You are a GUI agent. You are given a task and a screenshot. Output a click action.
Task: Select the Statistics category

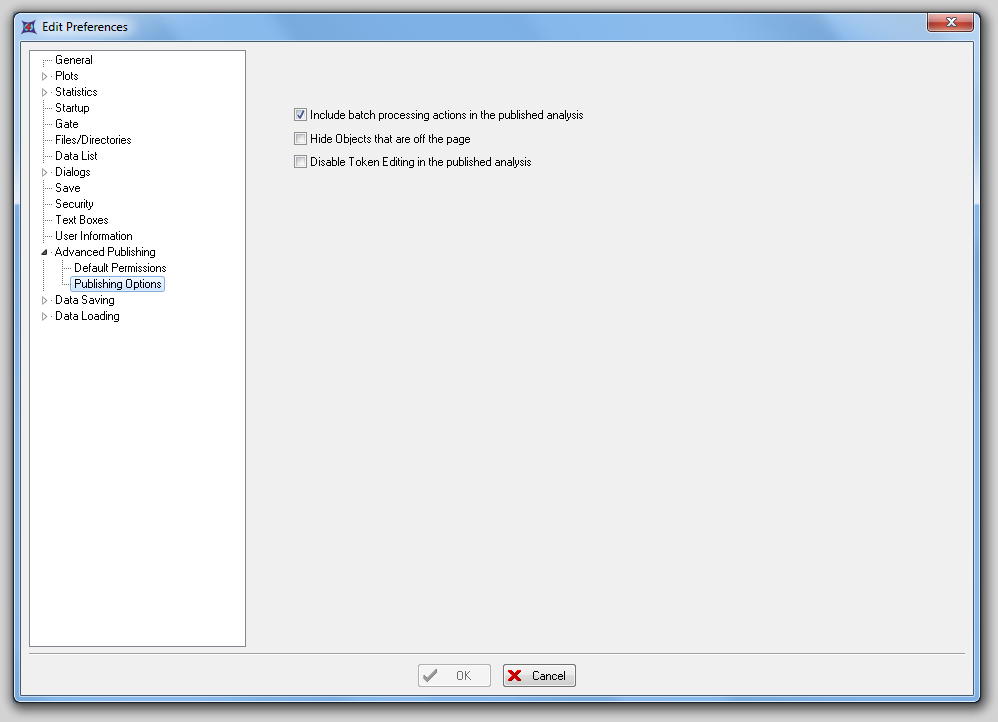click(76, 92)
